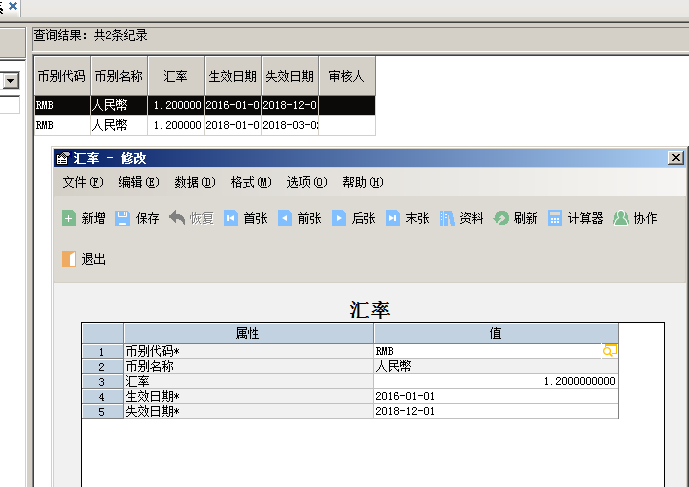Go to next record with 后张
Screen dimensions: 689x487
click(339, 218)
